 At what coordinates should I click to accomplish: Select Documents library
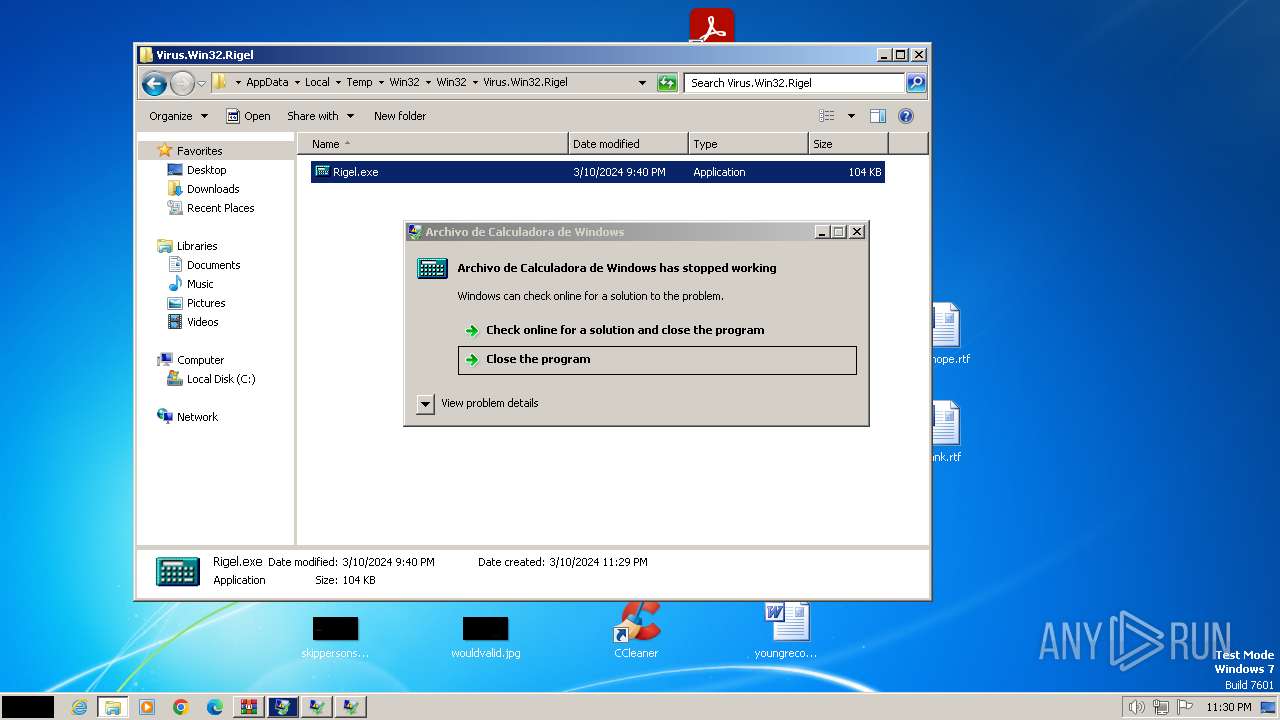(213, 265)
